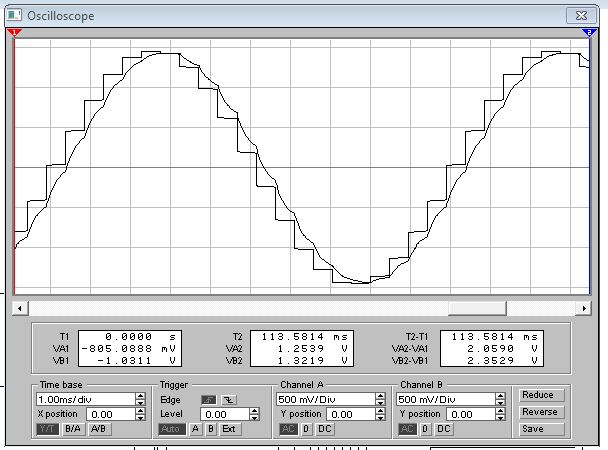Viewport: 608px width, 450px height.
Task: Increase the time base value
Action: coord(140,396)
